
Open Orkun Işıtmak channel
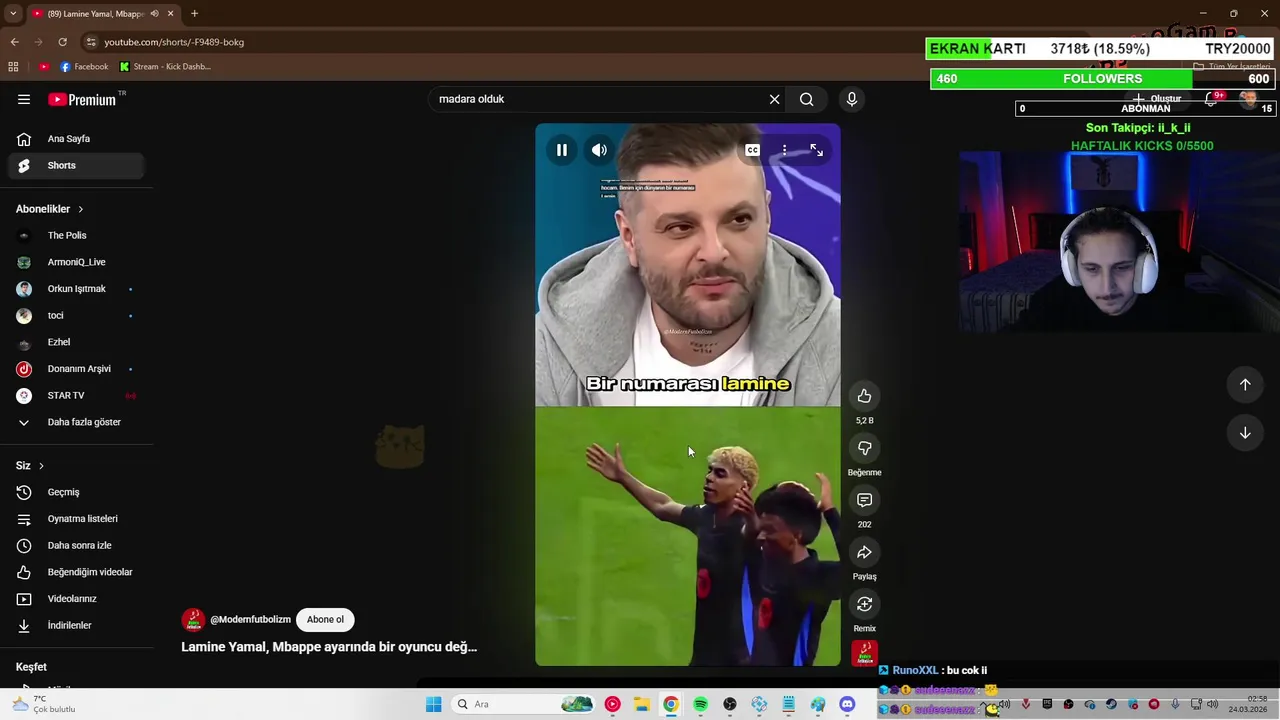pyautogui.click(x=76, y=289)
